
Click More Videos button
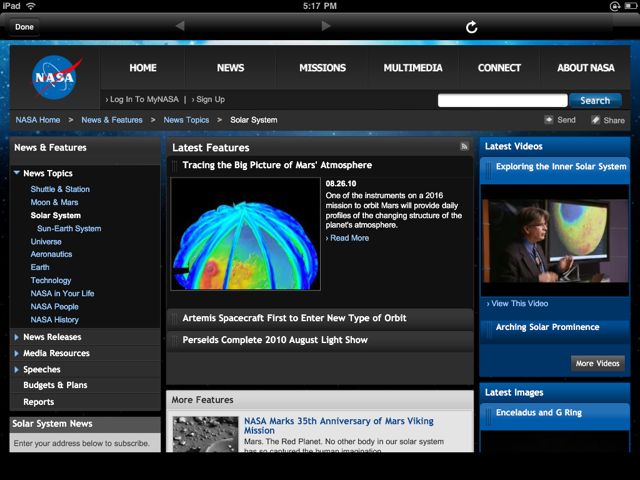point(598,363)
